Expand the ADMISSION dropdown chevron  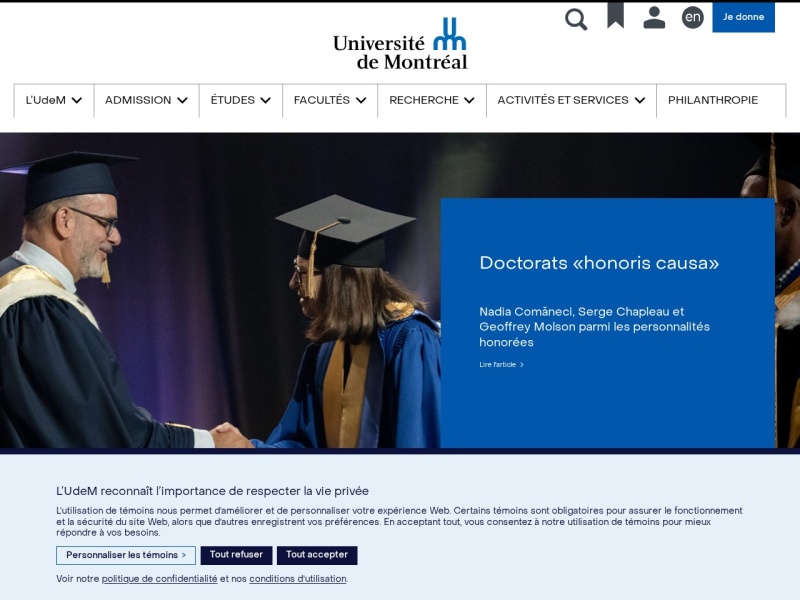pos(182,101)
